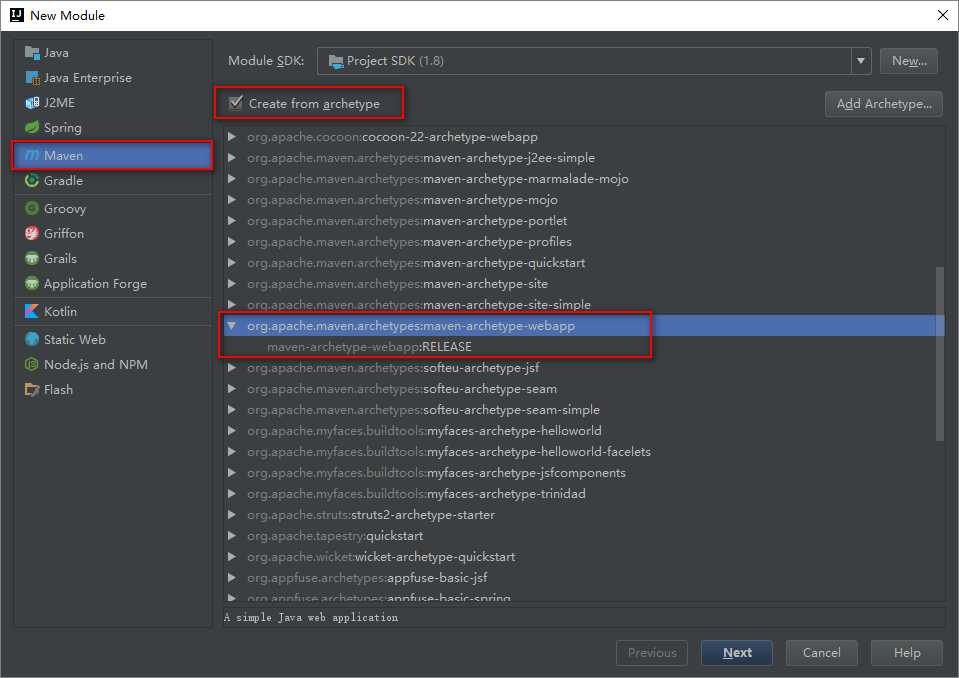Select maven-archetype-mojo row
This screenshot has height=678, width=959.
point(584,200)
